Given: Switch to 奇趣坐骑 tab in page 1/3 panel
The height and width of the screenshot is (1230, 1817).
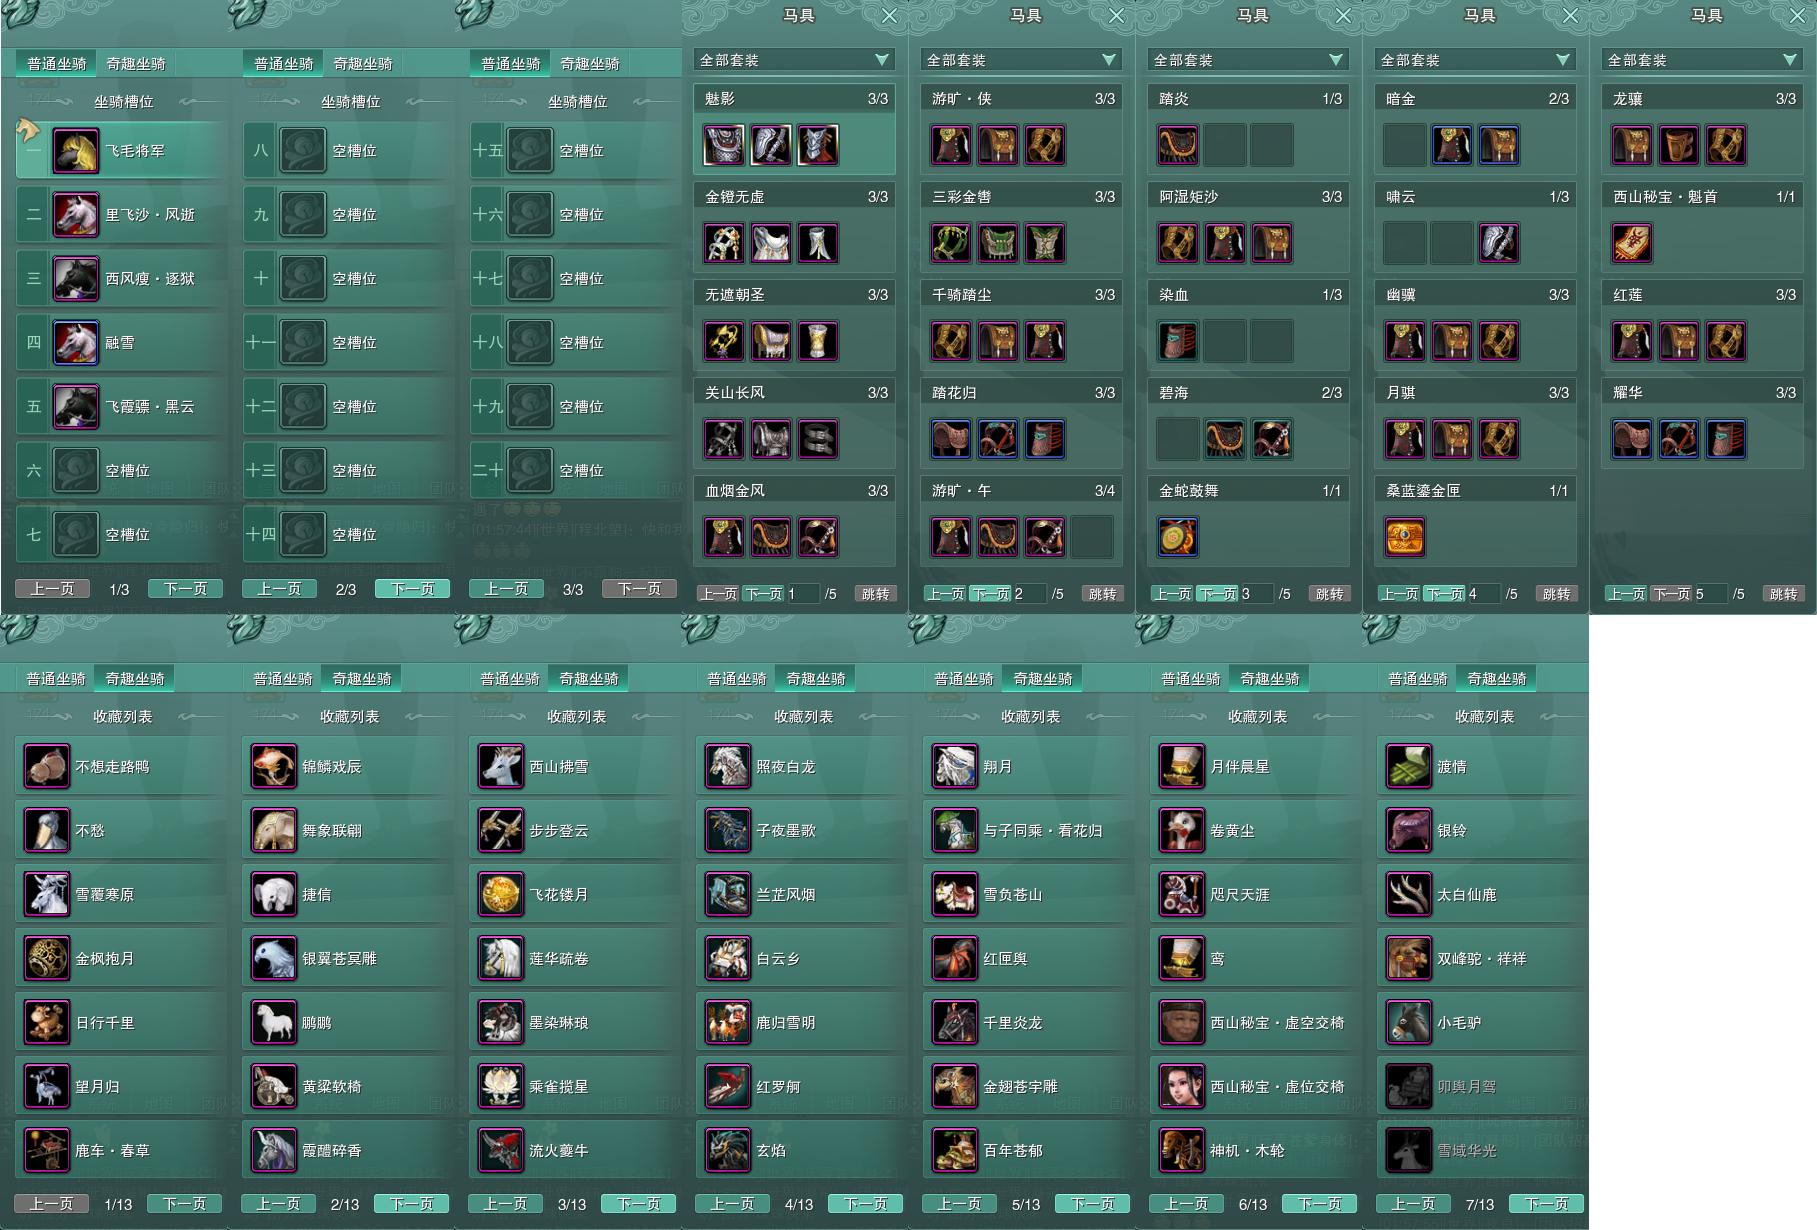Looking at the screenshot, I should click(136, 64).
